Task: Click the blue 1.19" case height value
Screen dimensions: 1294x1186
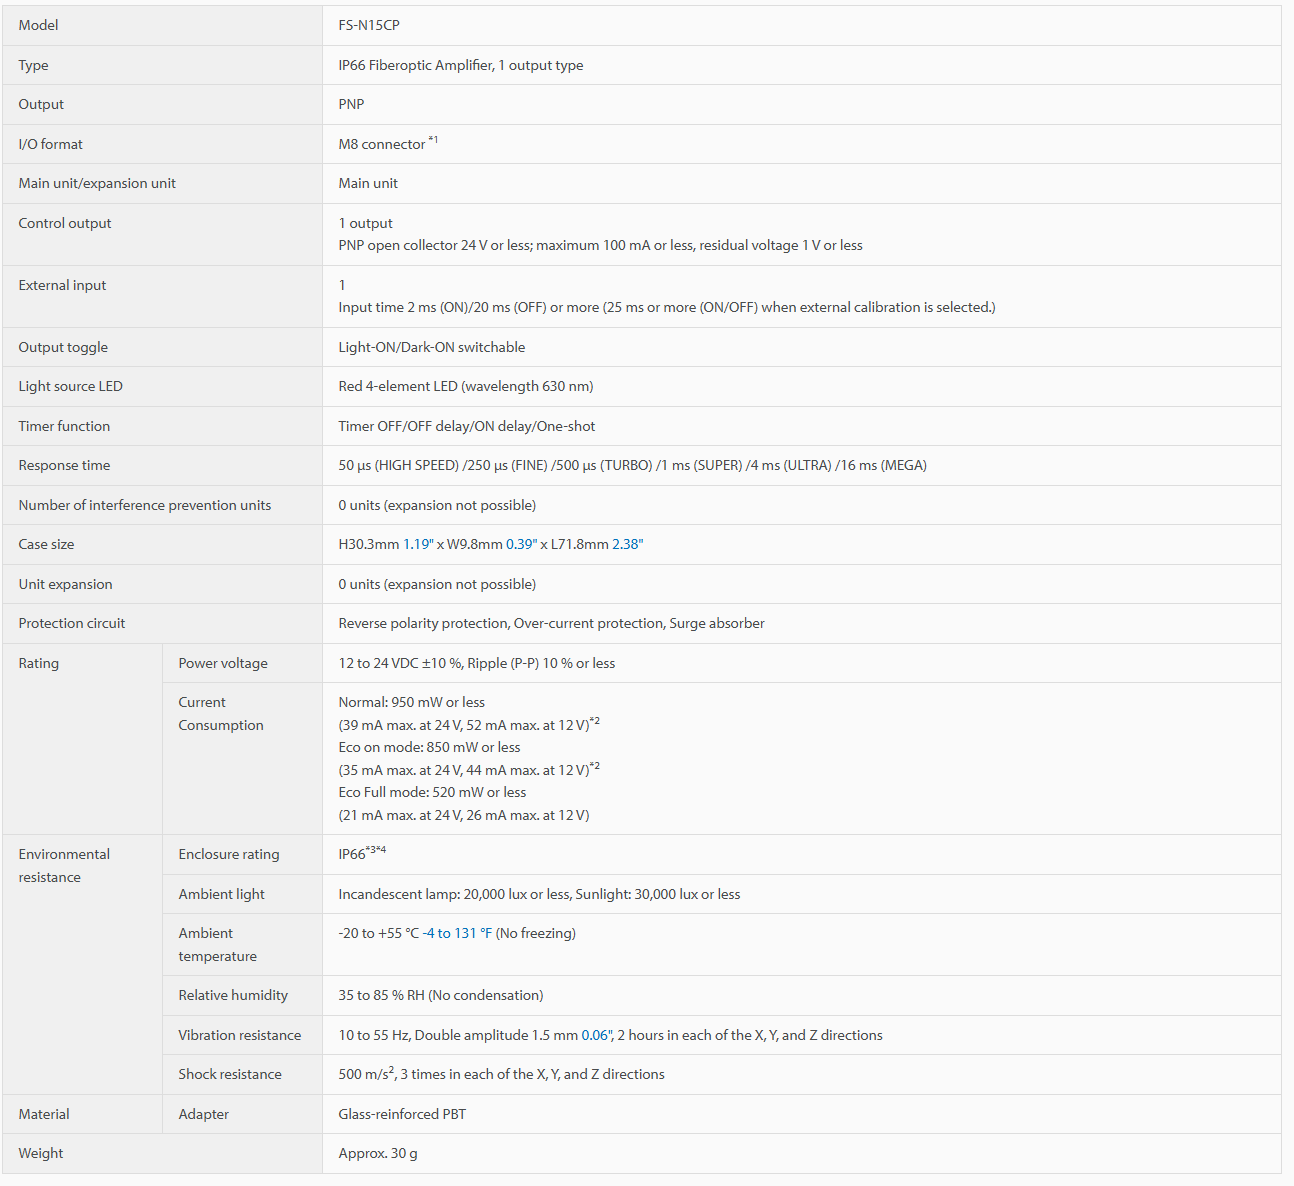Action: point(418,544)
